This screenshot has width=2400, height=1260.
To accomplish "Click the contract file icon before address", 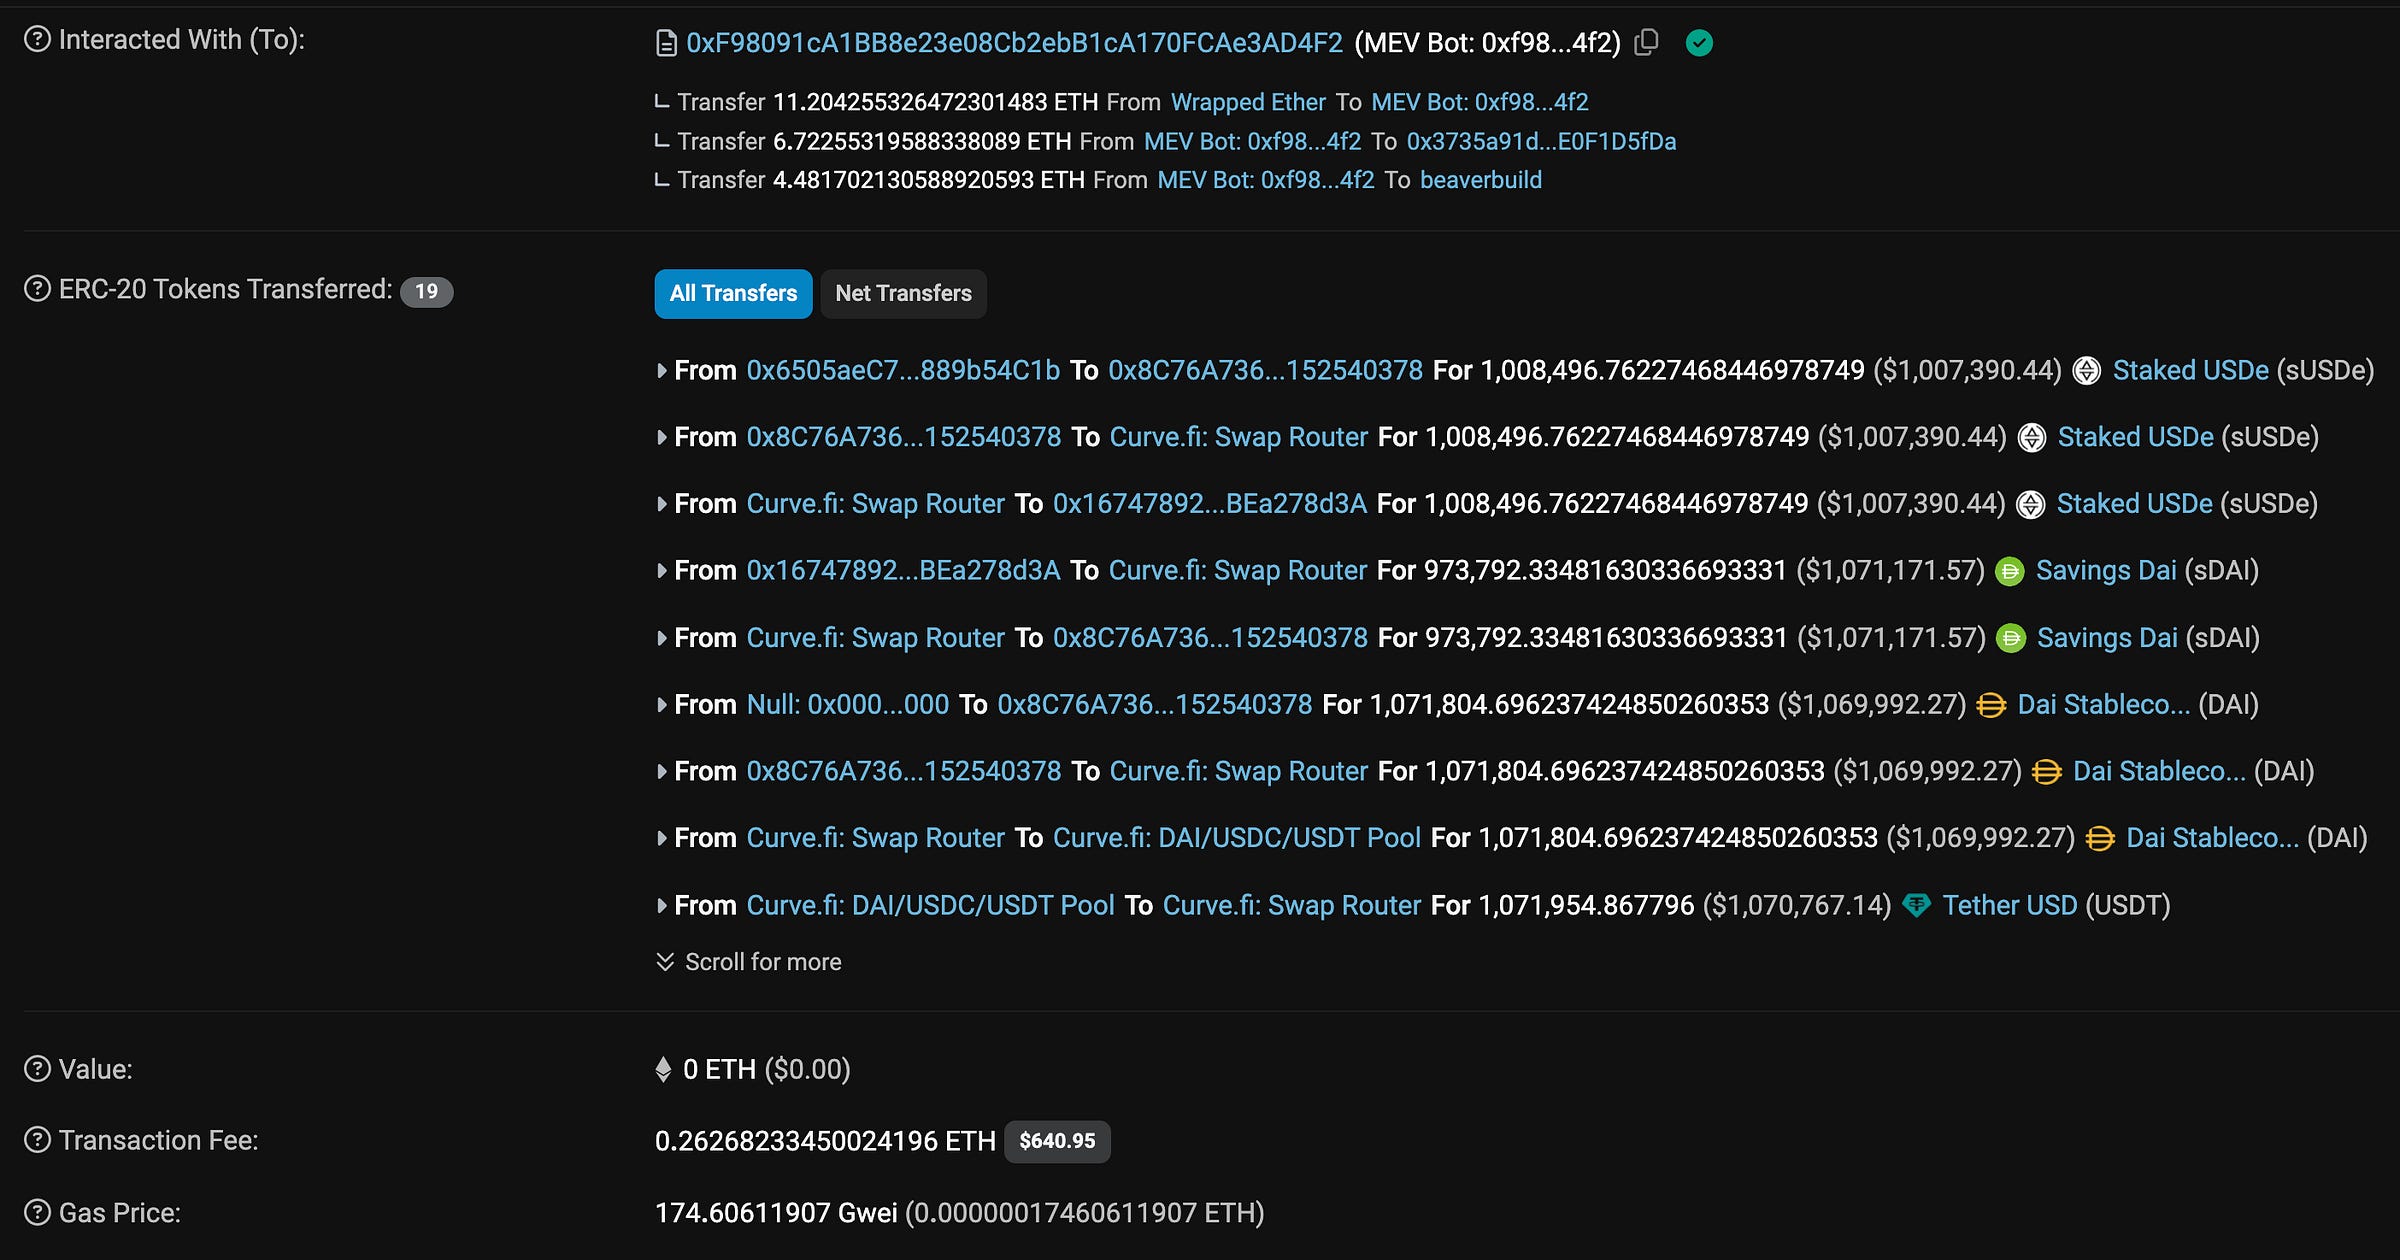I will pyautogui.click(x=666, y=43).
